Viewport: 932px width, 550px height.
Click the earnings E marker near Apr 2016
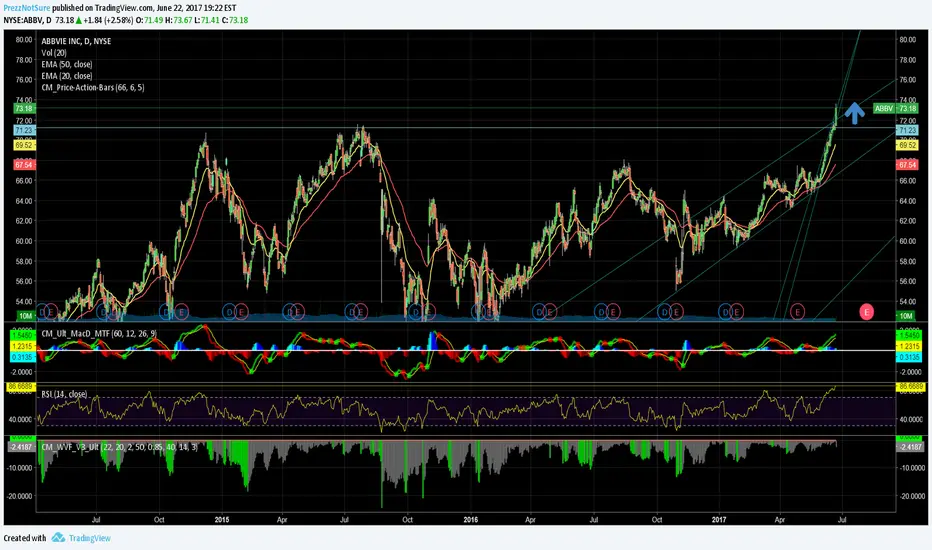coord(550,312)
